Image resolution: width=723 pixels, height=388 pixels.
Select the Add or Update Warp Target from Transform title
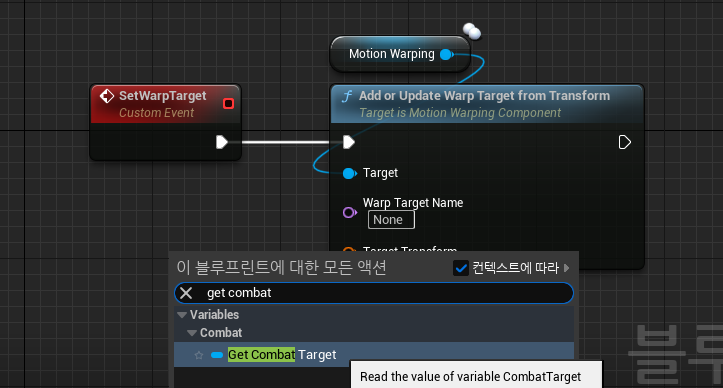(x=485, y=96)
